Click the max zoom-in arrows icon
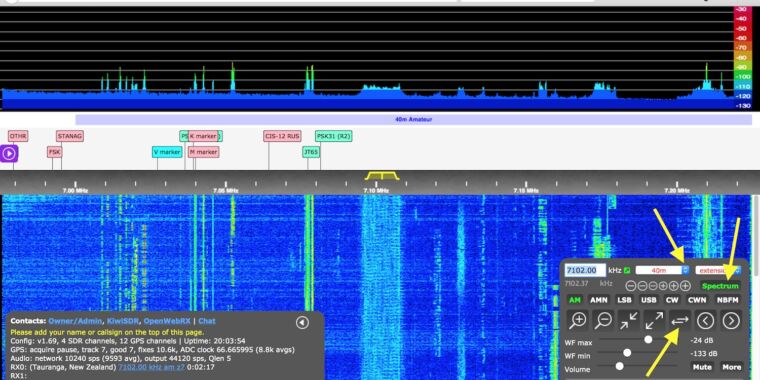The width and height of the screenshot is (760, 380). (x=629, y=320)
